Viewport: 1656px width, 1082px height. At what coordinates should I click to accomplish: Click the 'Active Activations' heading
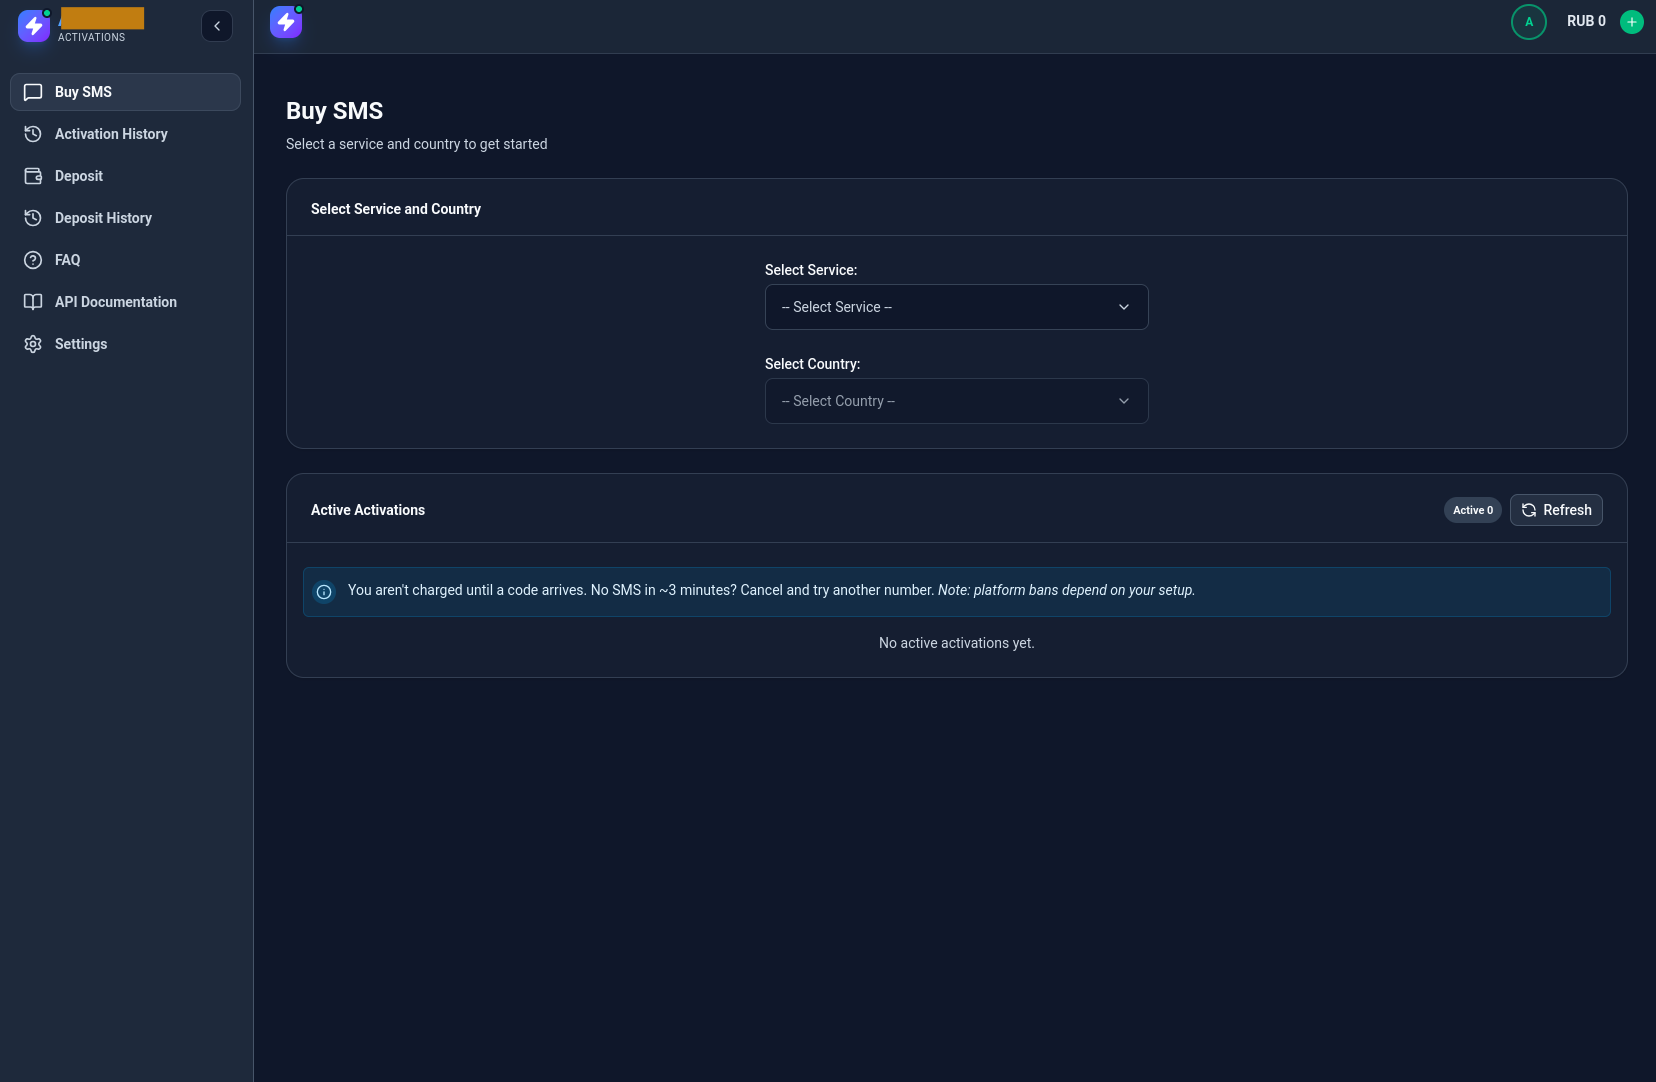point(368,510)
